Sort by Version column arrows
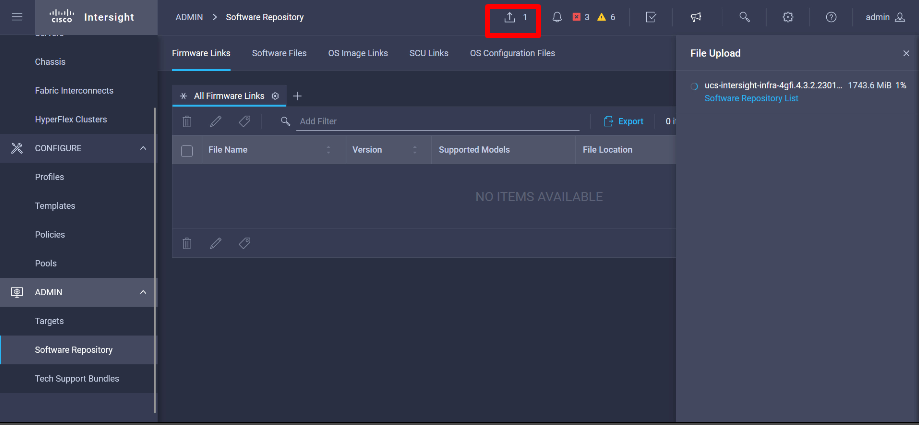This screenshot has width=919, height=425. pyautogui.click(x=414, y=150)
